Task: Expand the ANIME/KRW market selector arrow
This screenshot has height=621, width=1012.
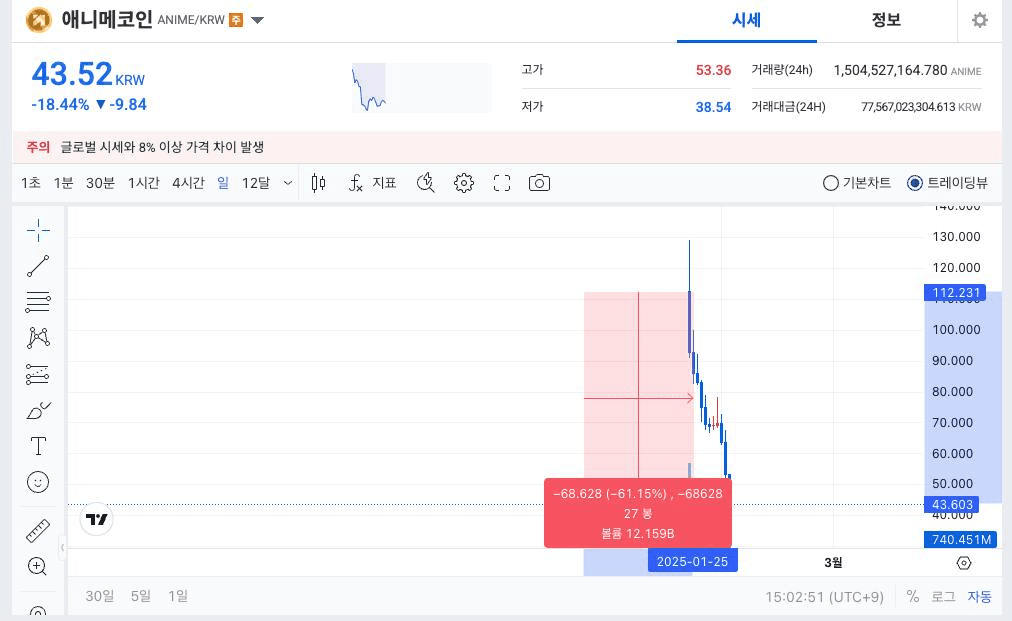Action: 258,20
